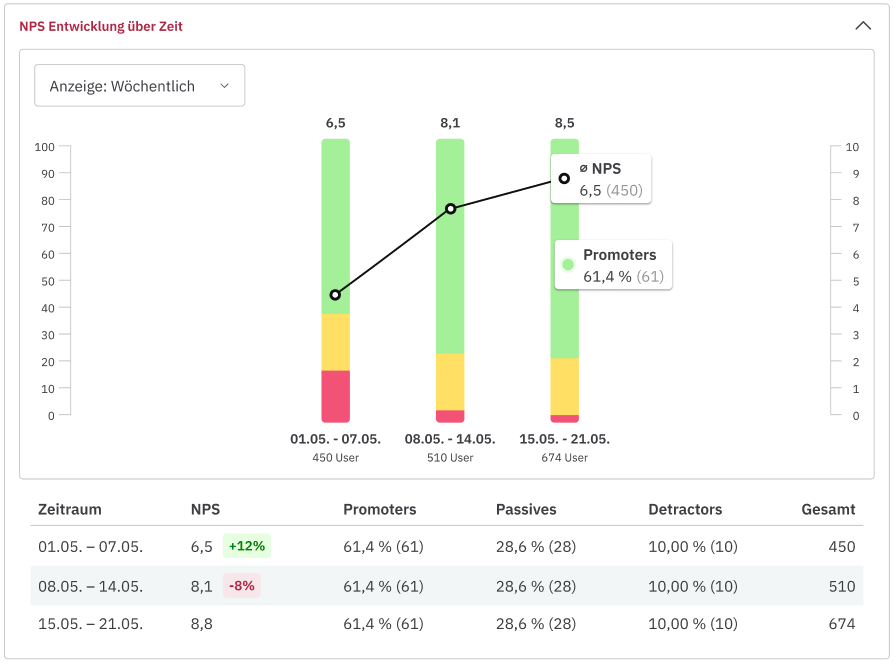The height and width of the screenshot is (665, 896).
Task: Click the 15.05. - 21.05. axis label
Action: pyautogui.click(x=564, y=439)
